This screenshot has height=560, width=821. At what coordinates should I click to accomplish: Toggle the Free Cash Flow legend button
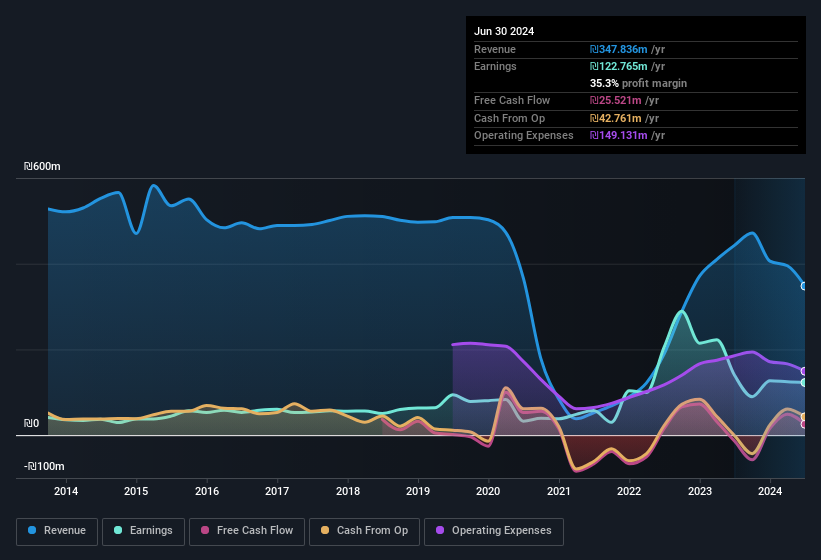coord(247,531)
